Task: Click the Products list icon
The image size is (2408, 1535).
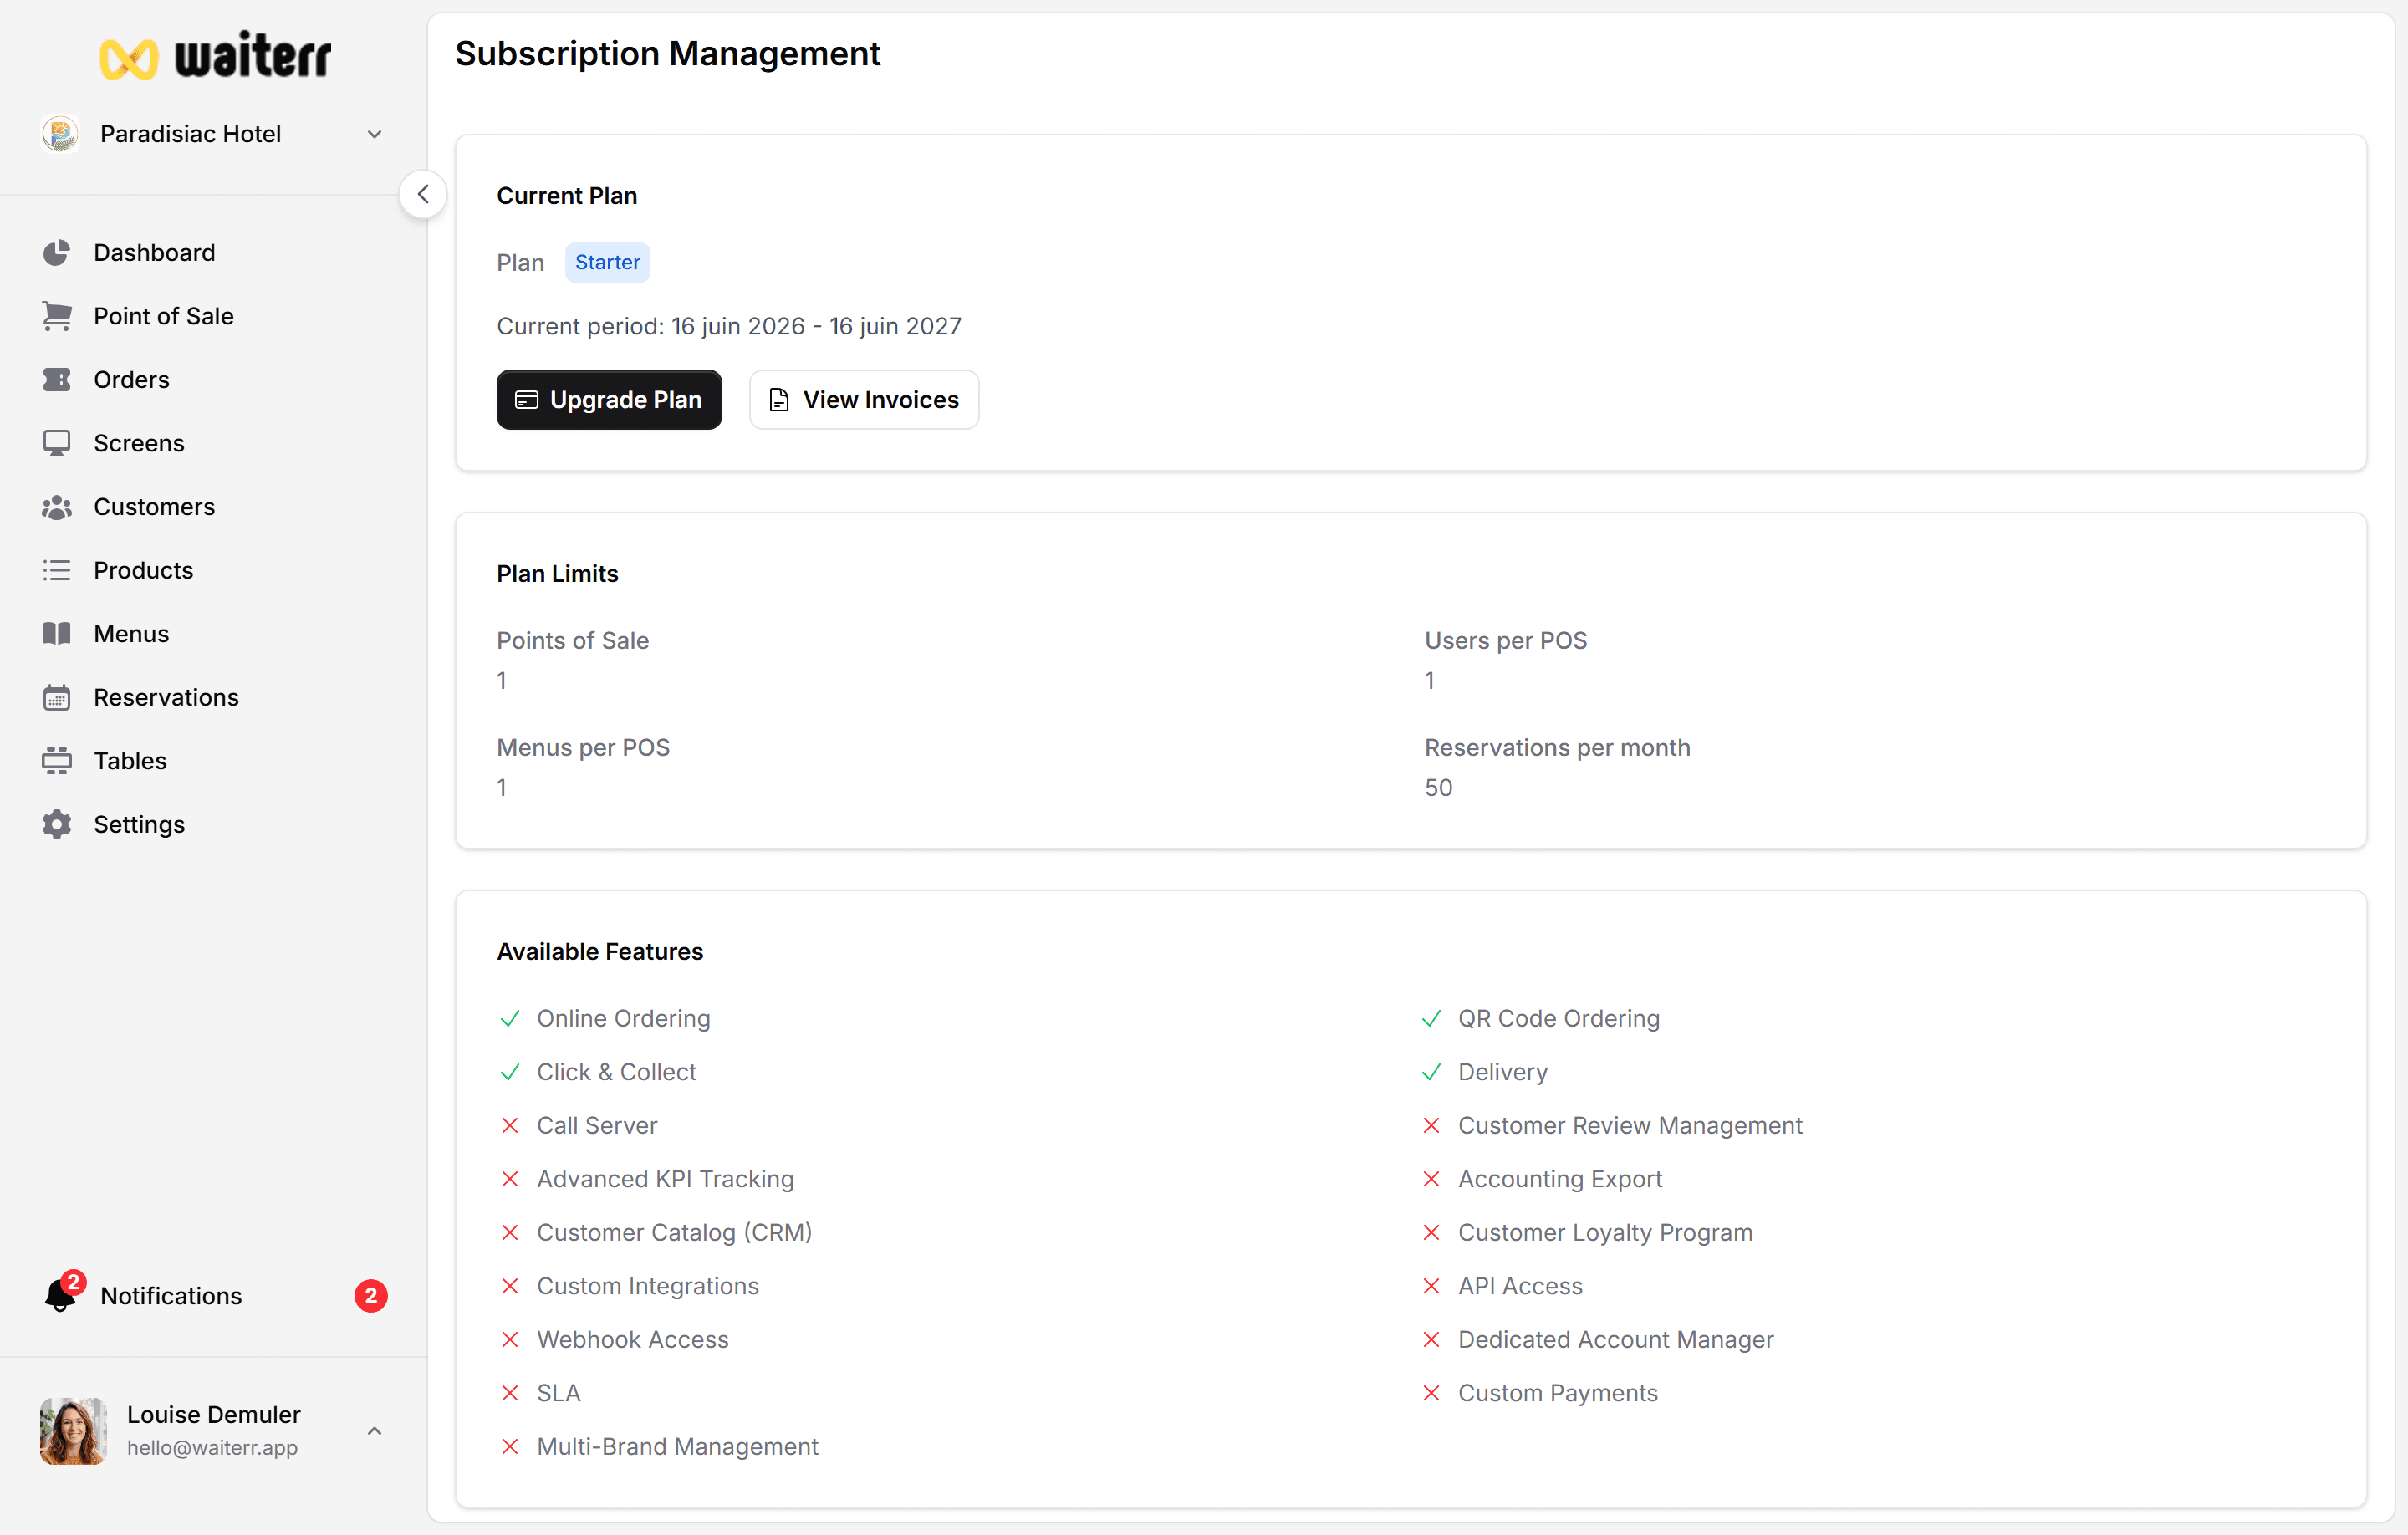Action: tap(57, 570)
